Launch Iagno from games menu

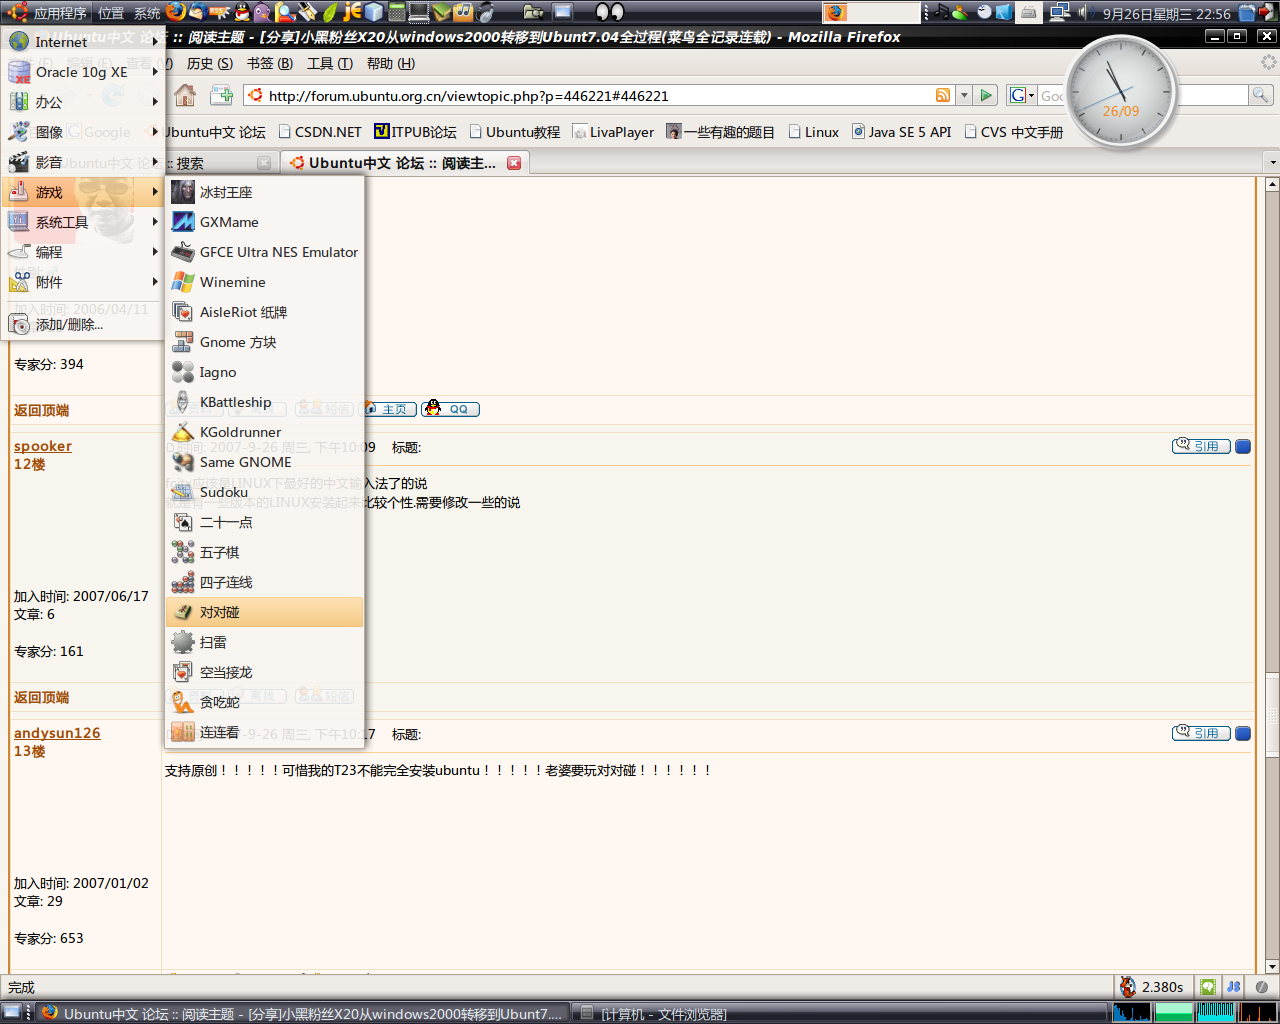[x=264, y=372]
